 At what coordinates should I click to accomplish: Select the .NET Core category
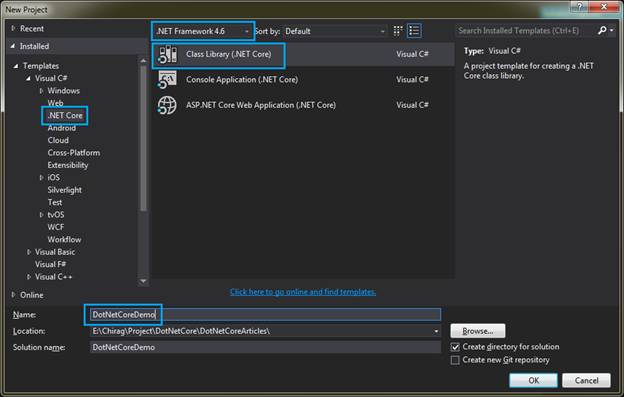pos(65,115)
